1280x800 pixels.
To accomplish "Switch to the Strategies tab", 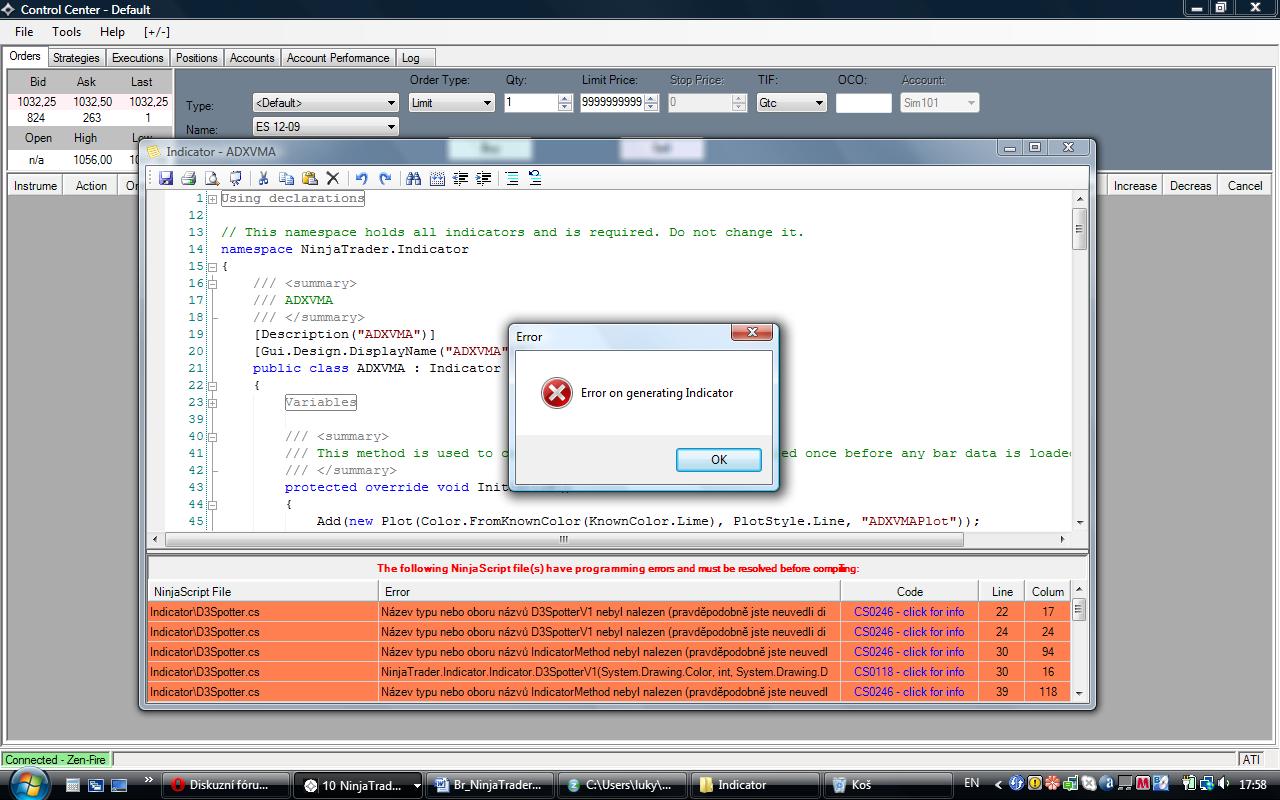I will [76, 58].
